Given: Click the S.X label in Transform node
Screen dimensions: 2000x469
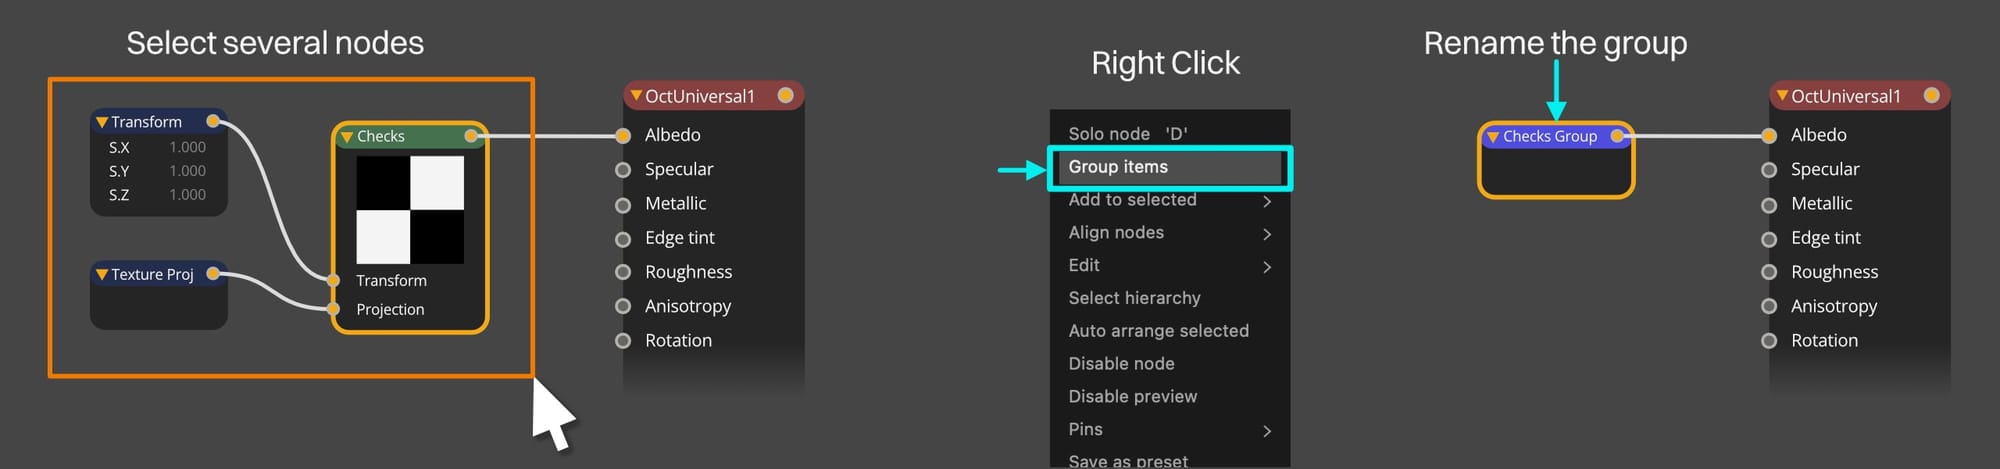Looking at the screenshot, I should pyautogui.click(x=119, y=147).
